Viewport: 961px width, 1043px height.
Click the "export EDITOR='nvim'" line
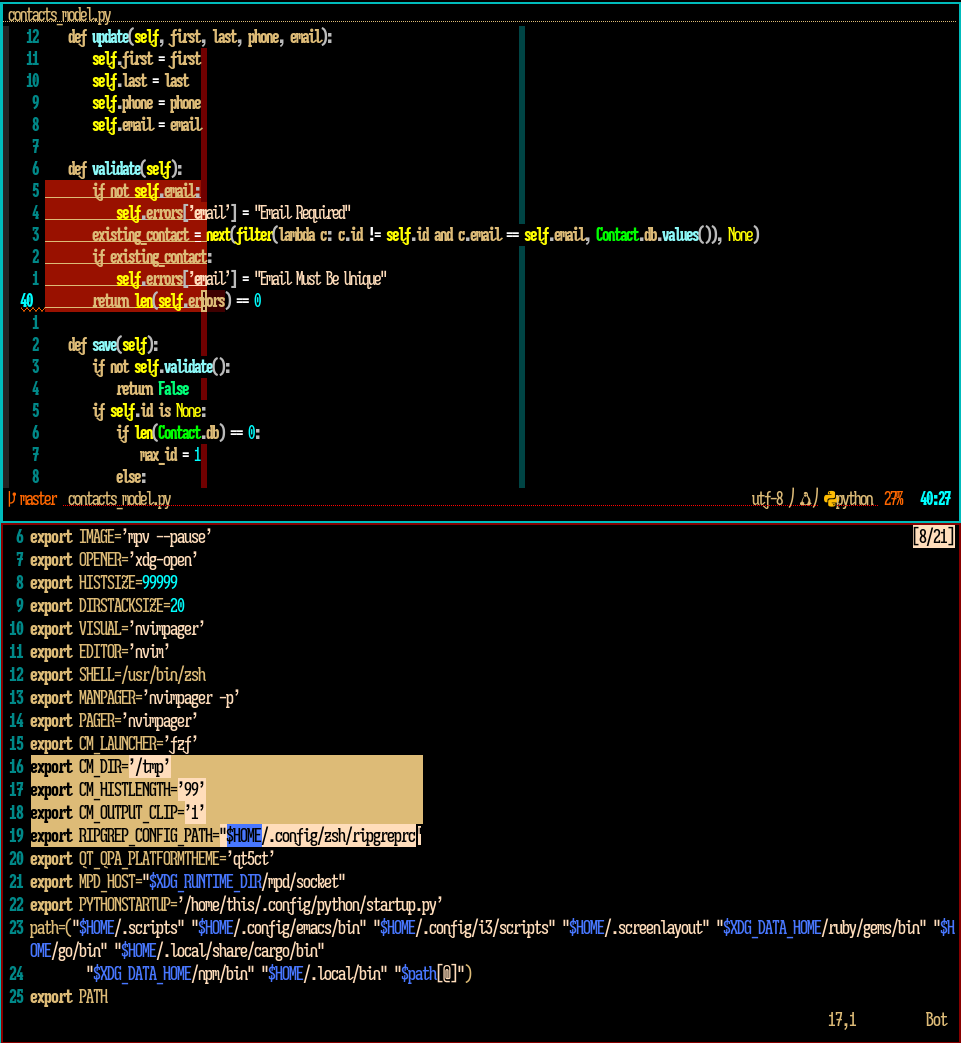(x=100, y=652)
